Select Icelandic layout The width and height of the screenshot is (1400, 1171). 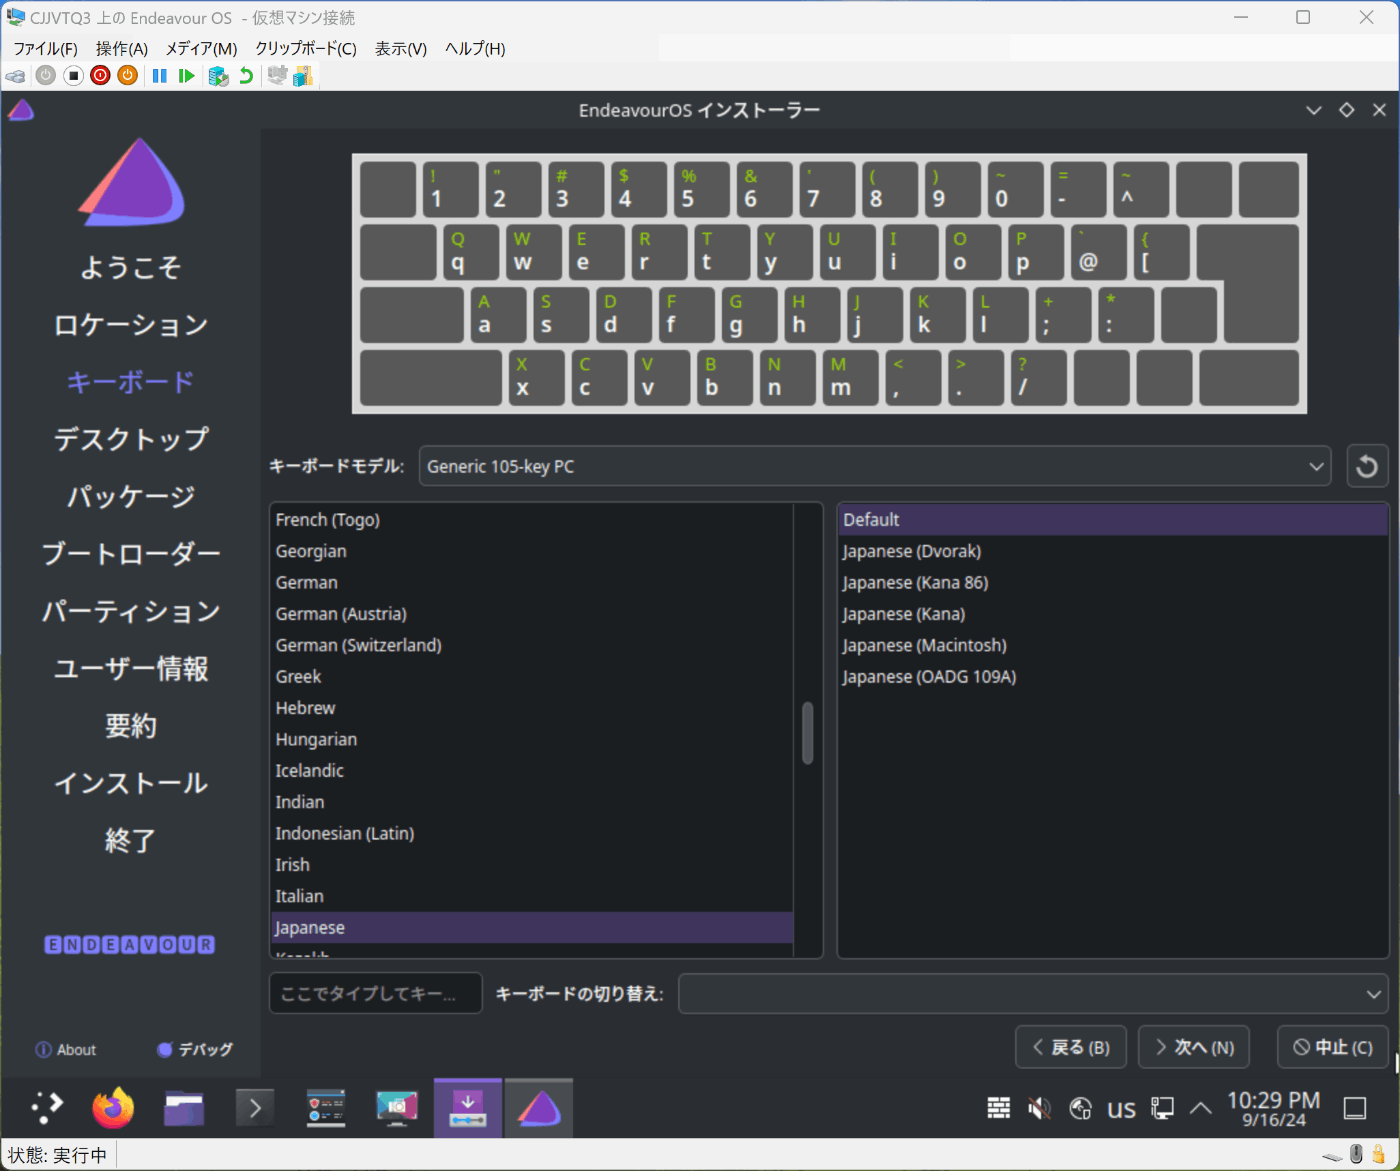[532, 771]
